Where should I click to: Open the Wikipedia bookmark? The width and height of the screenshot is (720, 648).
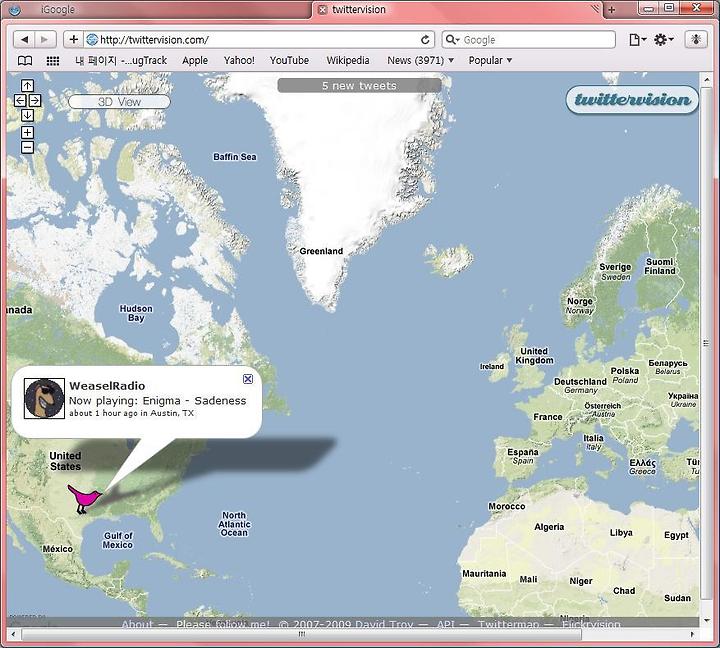[x=348, y=61]
